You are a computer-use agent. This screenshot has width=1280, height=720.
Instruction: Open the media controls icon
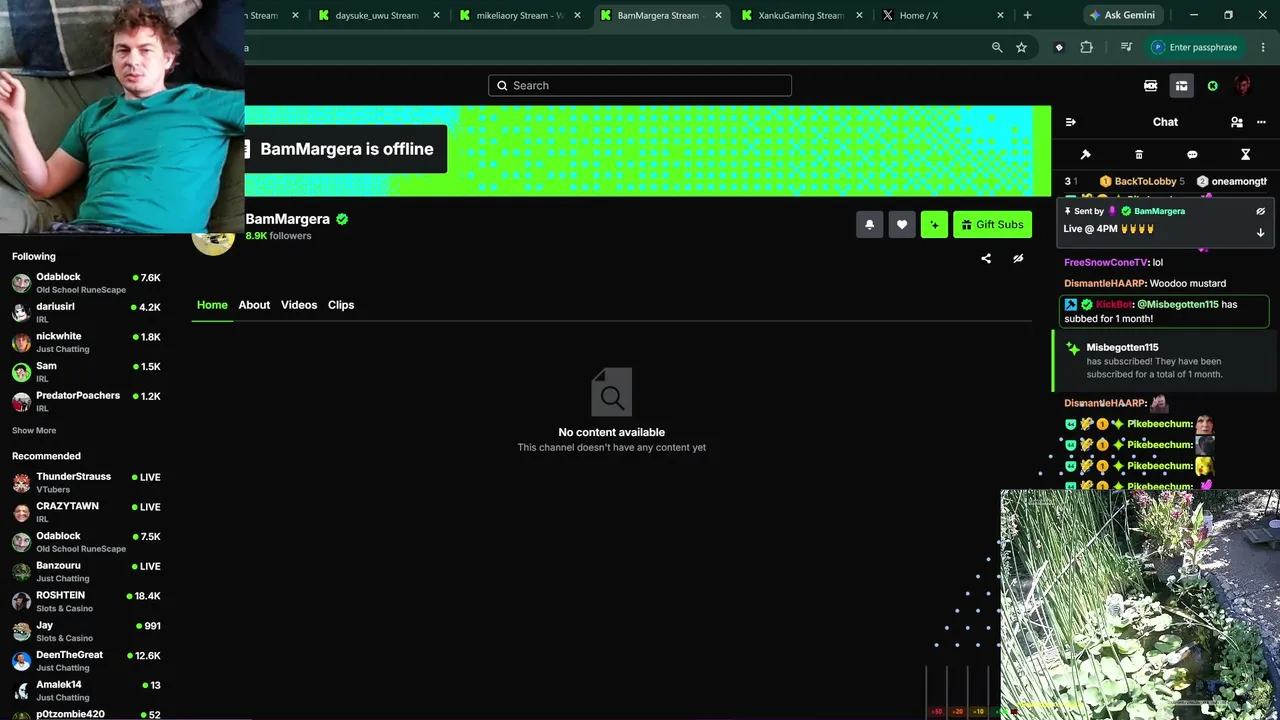(x=1126, y=47)
